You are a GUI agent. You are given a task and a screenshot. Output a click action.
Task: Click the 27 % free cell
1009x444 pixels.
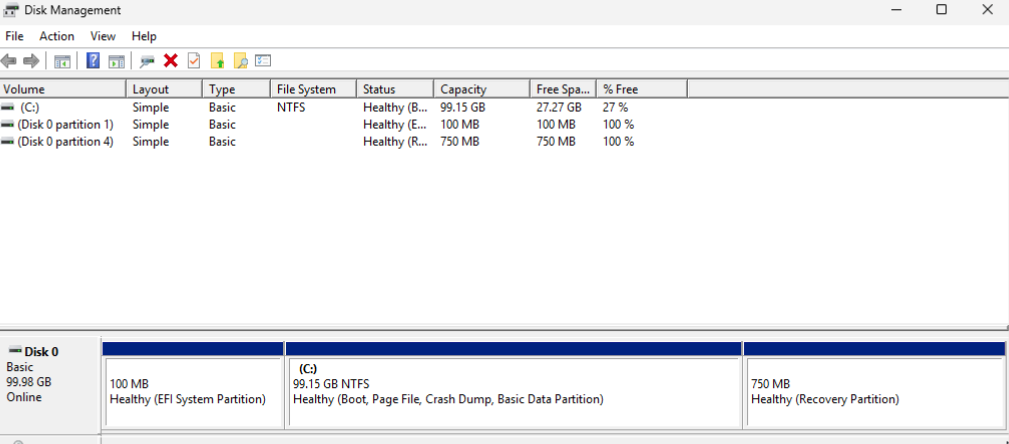(x=616, y=107)
